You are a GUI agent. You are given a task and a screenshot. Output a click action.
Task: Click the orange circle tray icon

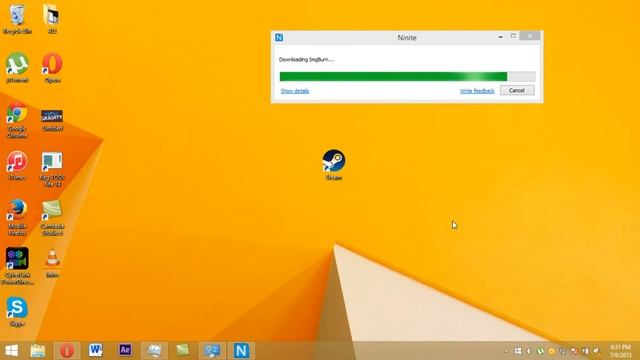pos(551,351)
